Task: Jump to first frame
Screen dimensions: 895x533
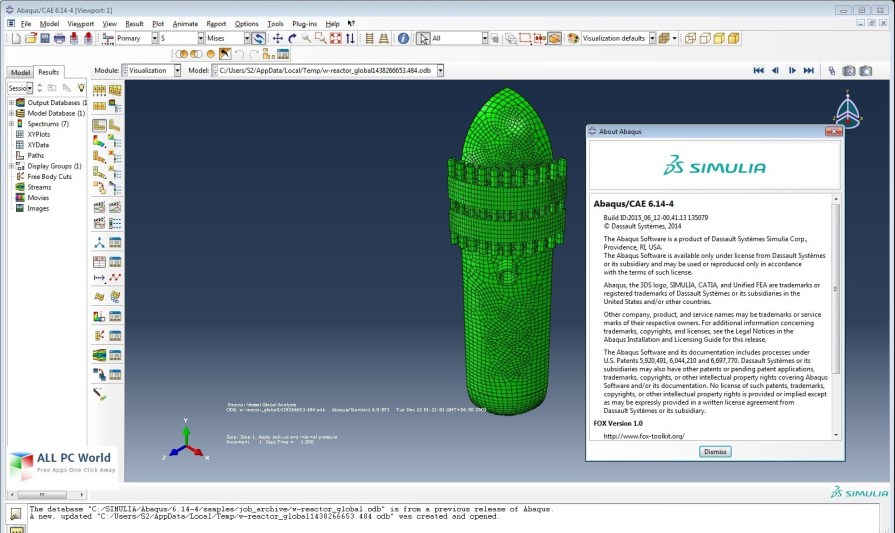Action: [x=759, y=71]
